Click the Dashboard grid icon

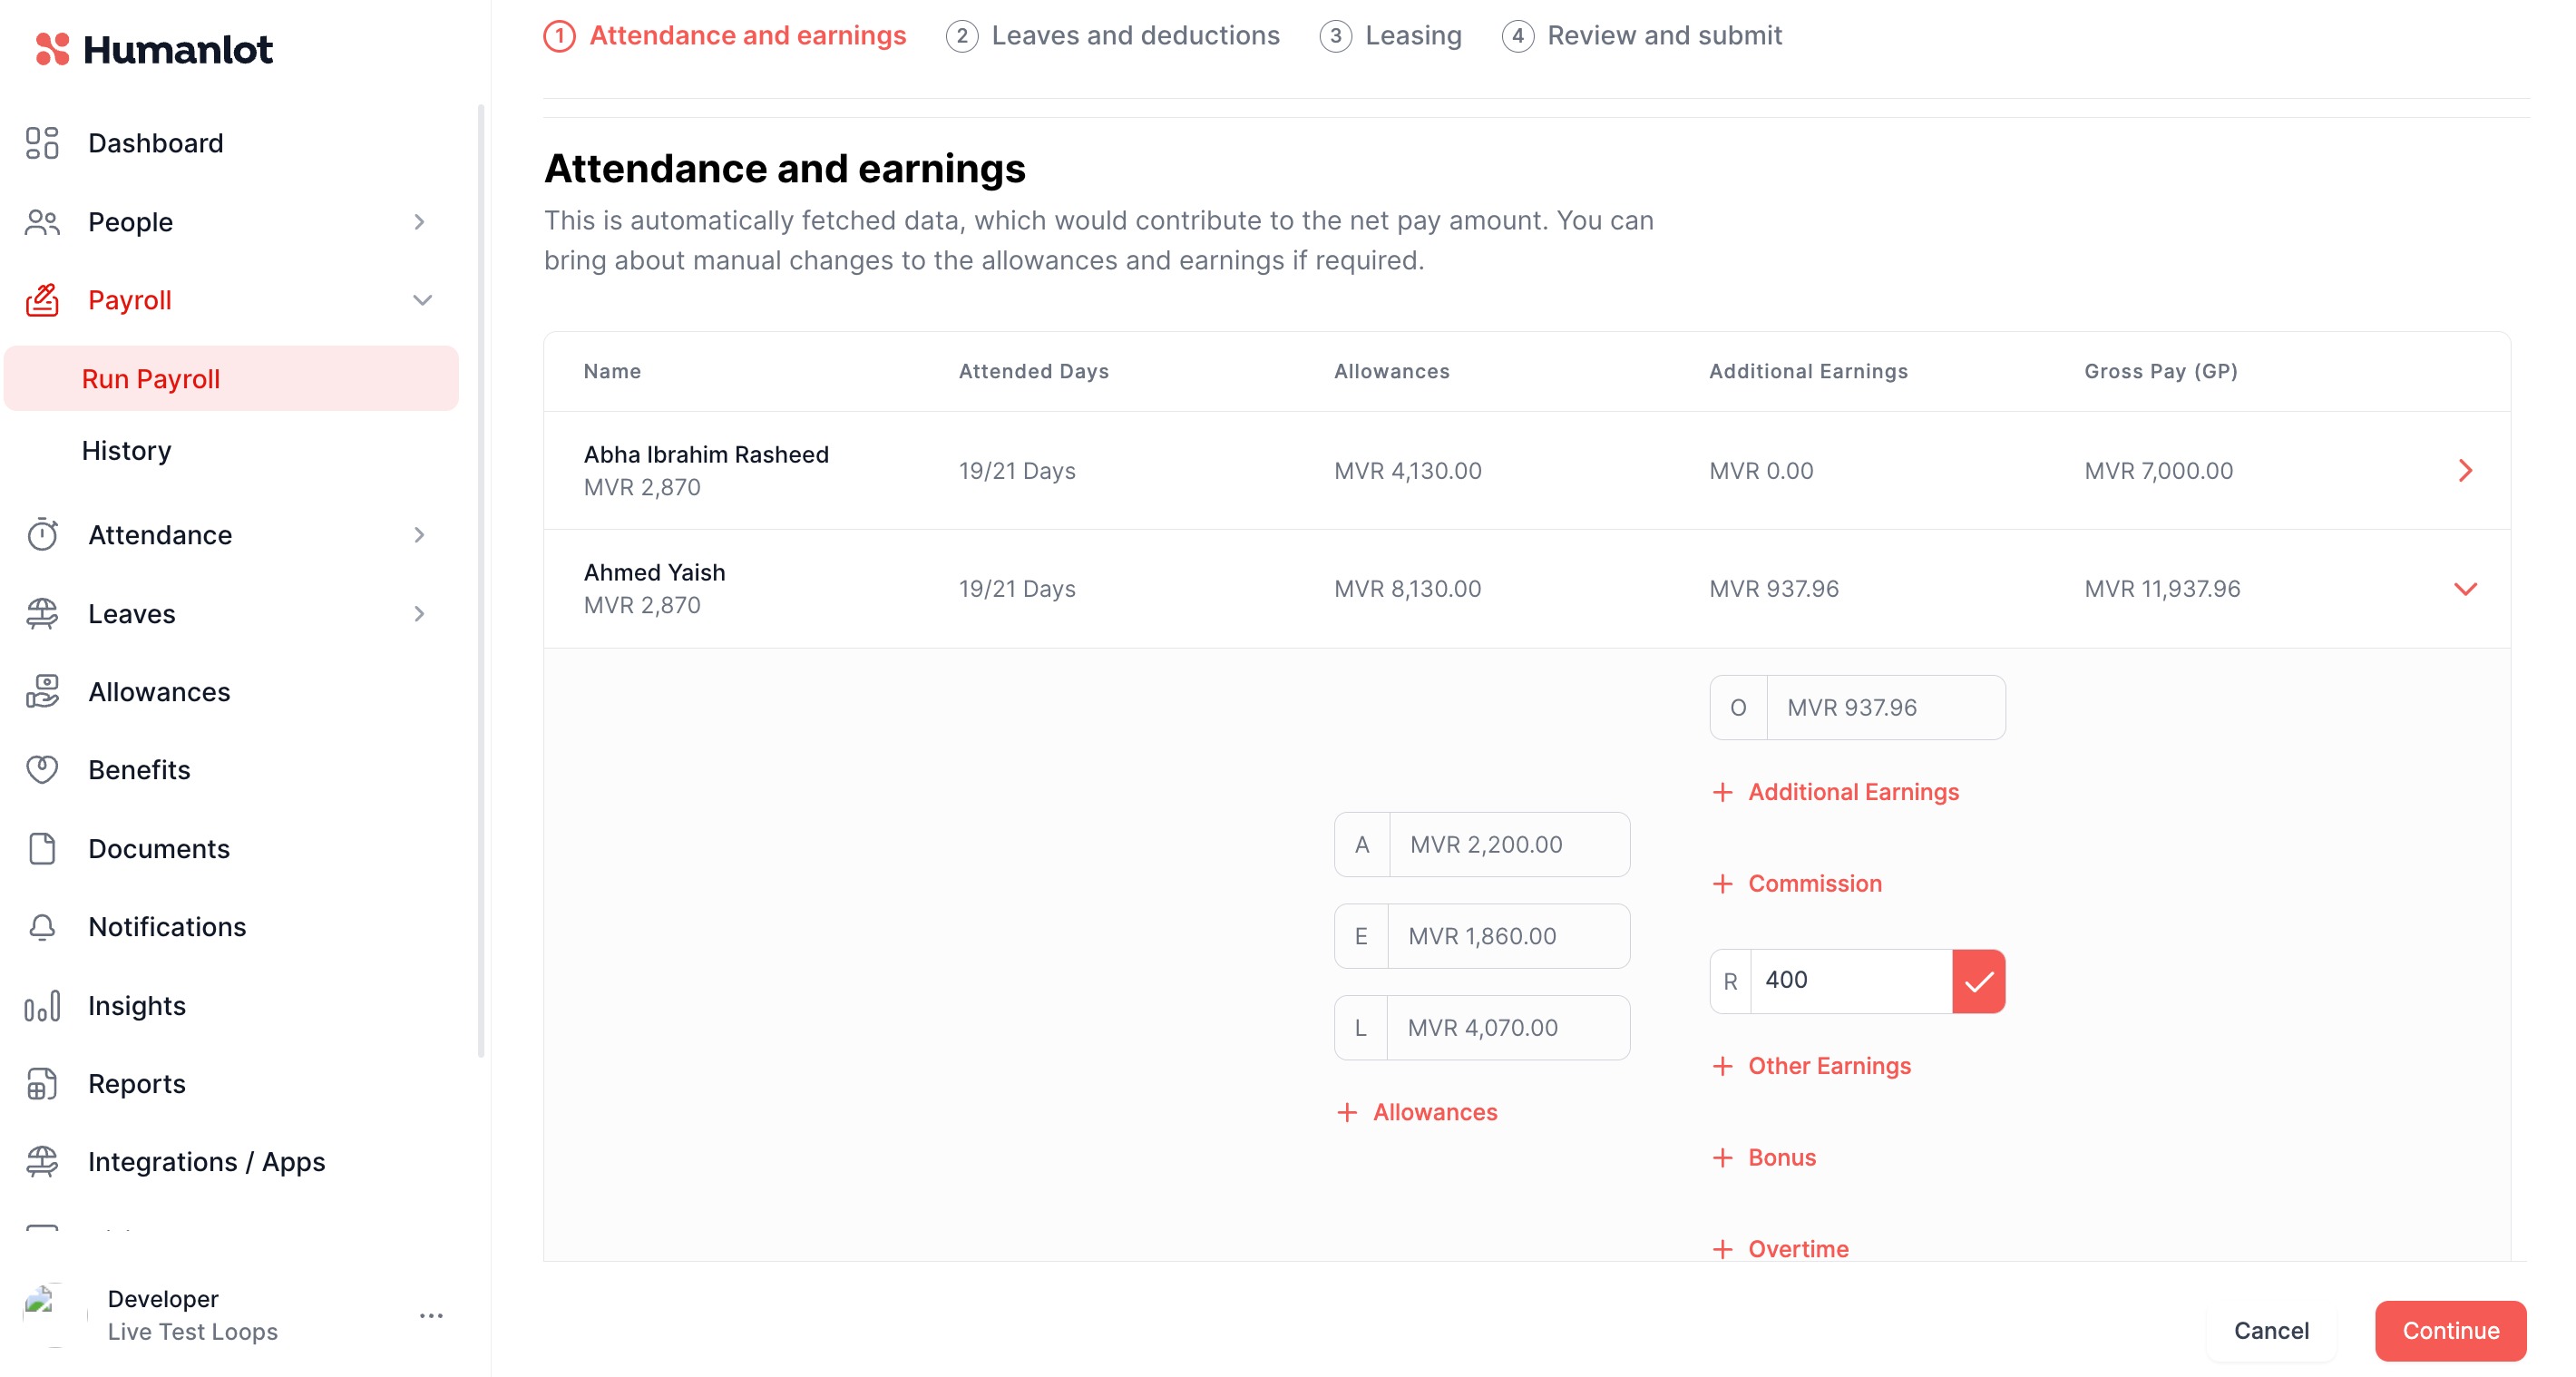click(x=42, y=143)
